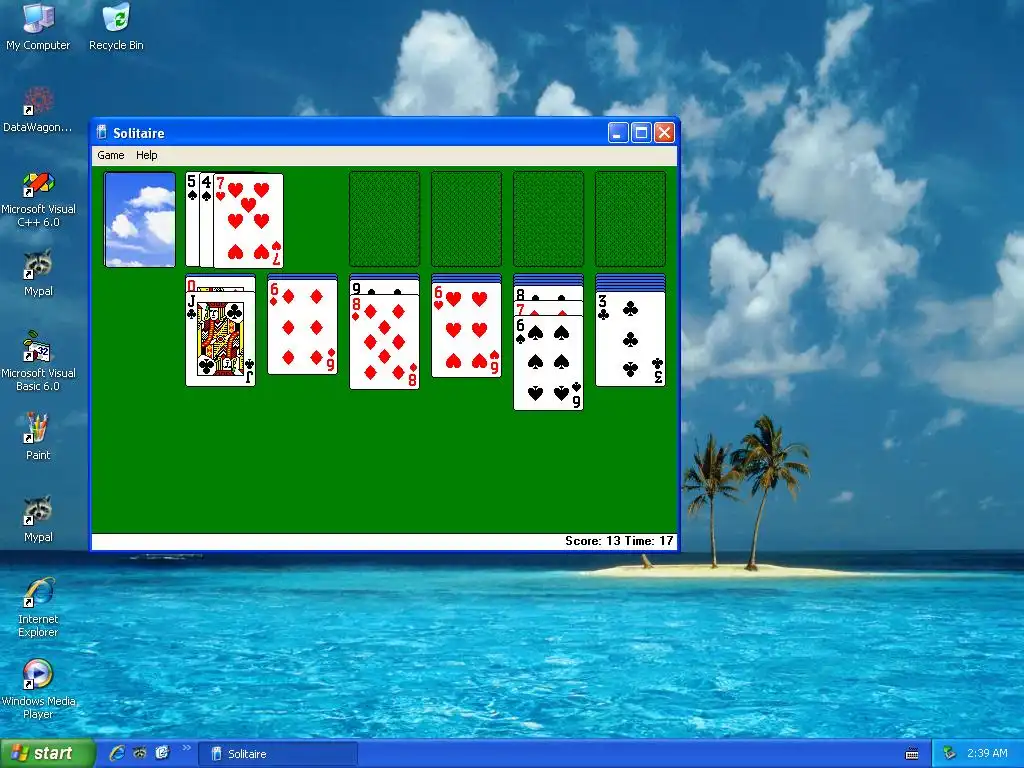Close the Solitaire window
The width and height of the screenshot is (1024, 768).
coord(664,133)
